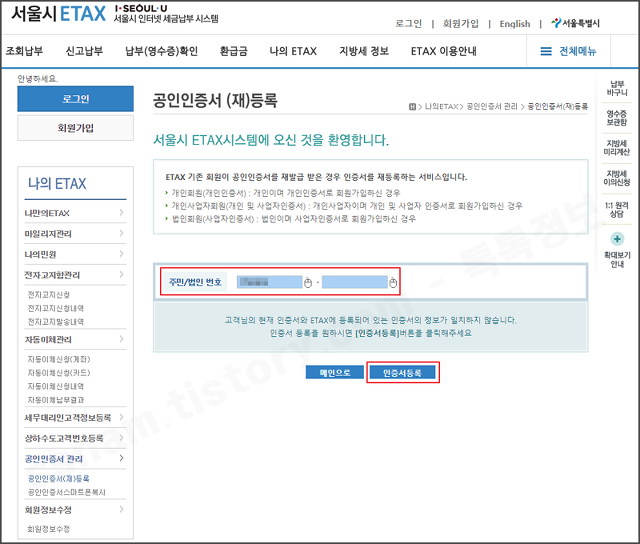Open 전자고지신청내역 submenu link
This screenshot has height=544, width=640.
[x=56, y=308]
